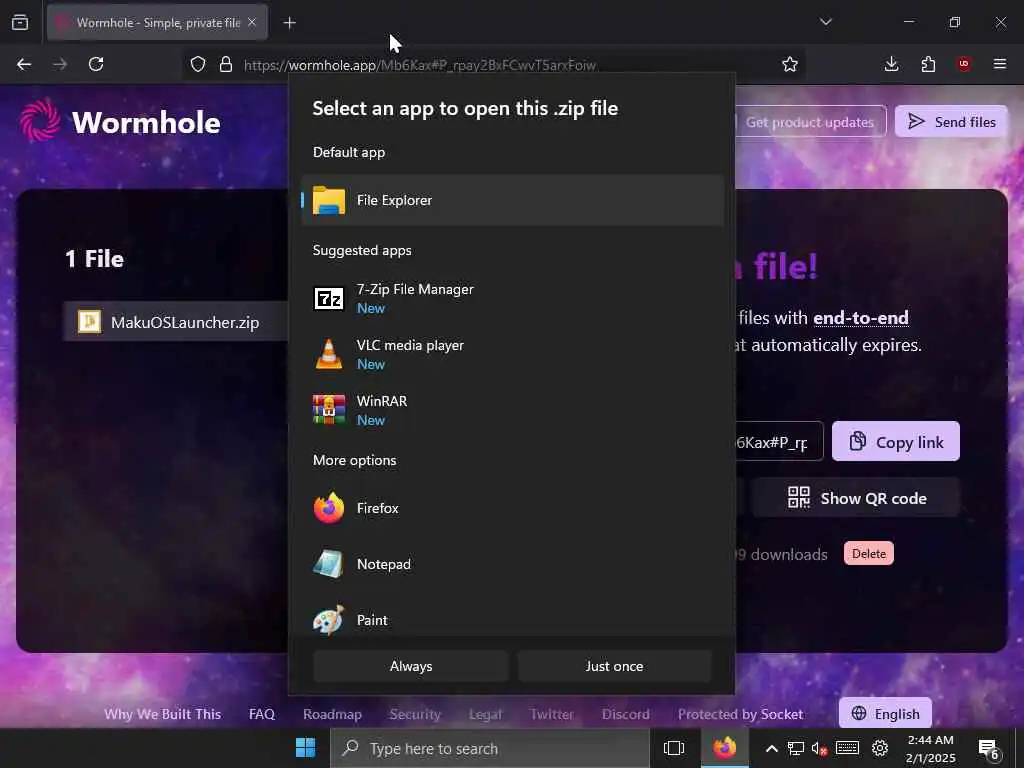
Task: Click the Just once button
Action: (x=614, y=666)
